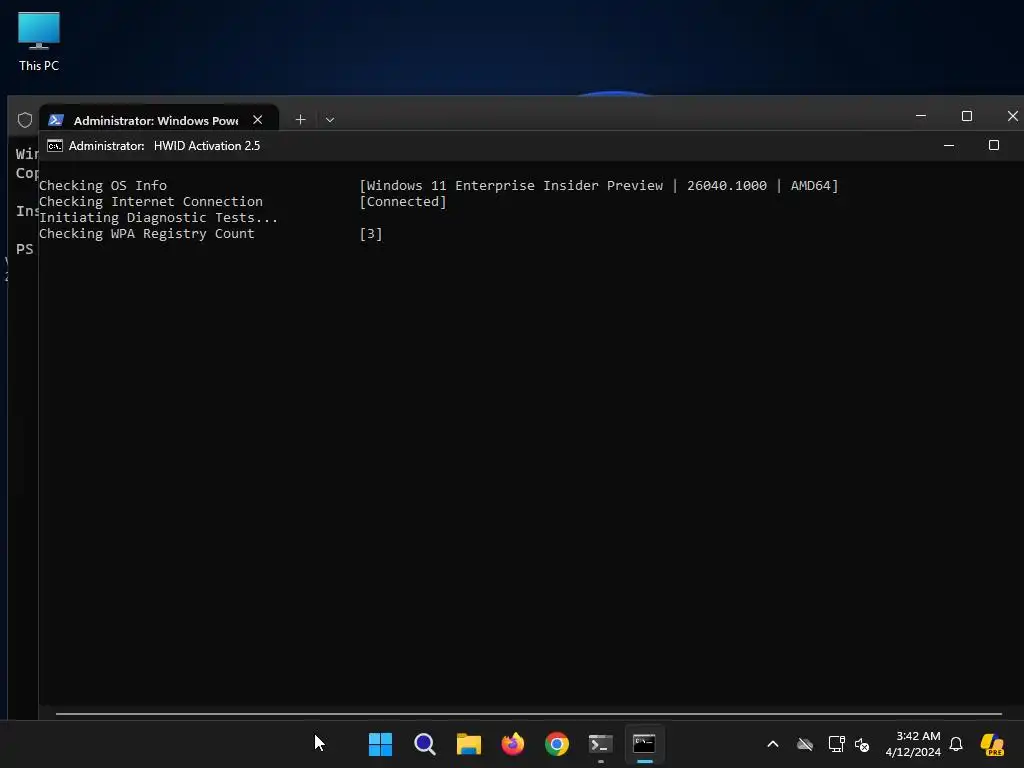Click the horizontal scrollbar of the console

528,714
